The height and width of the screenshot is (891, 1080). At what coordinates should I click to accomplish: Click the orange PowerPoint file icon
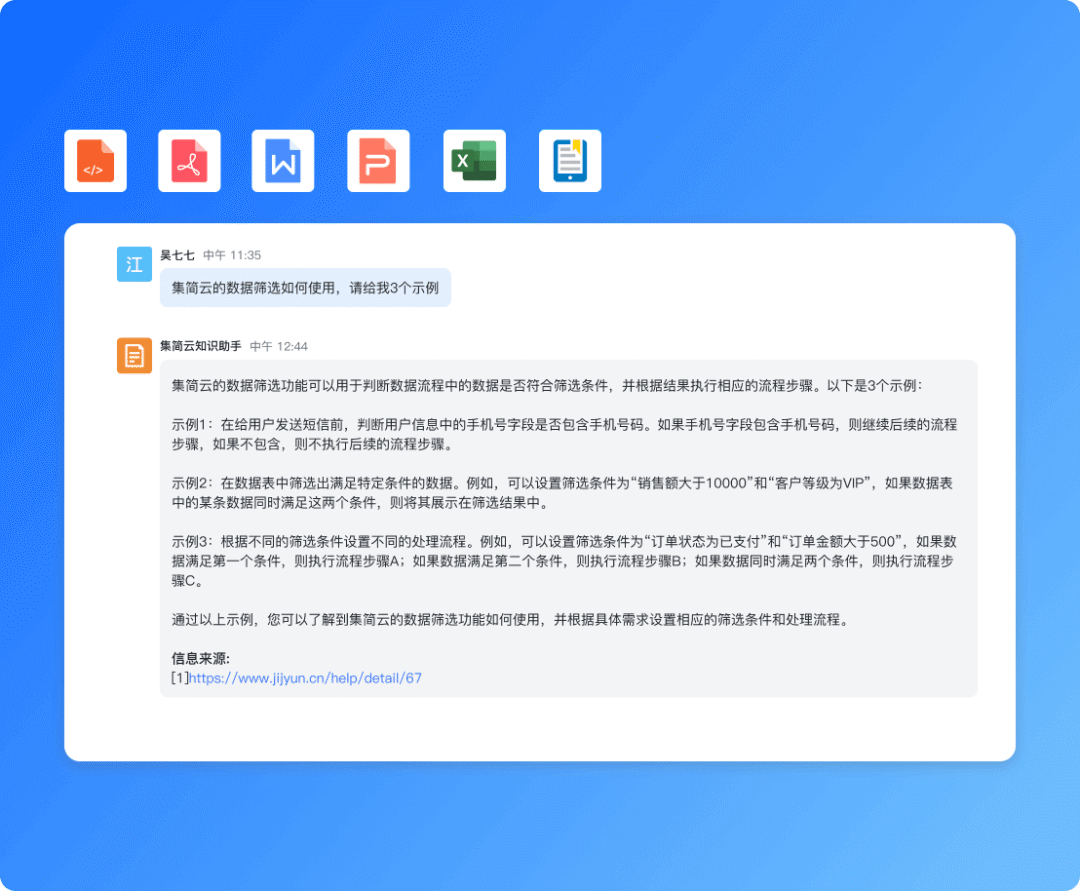(x=378, y=160)
